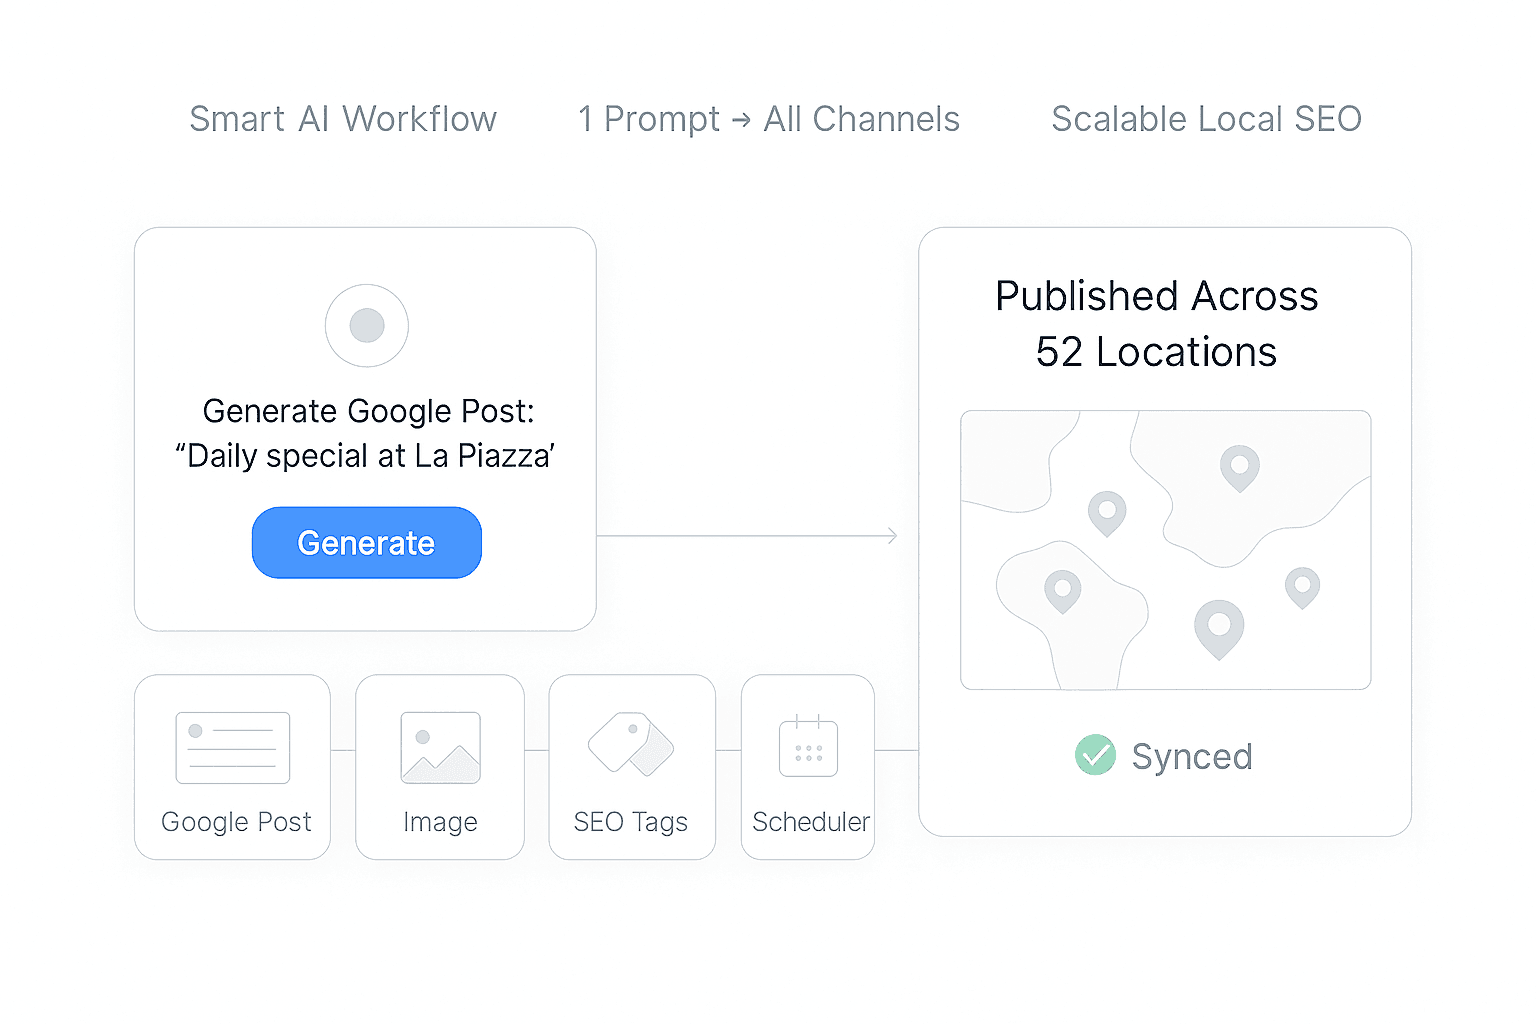
Task: Click the Synced status text
Action: [1191, 757]
